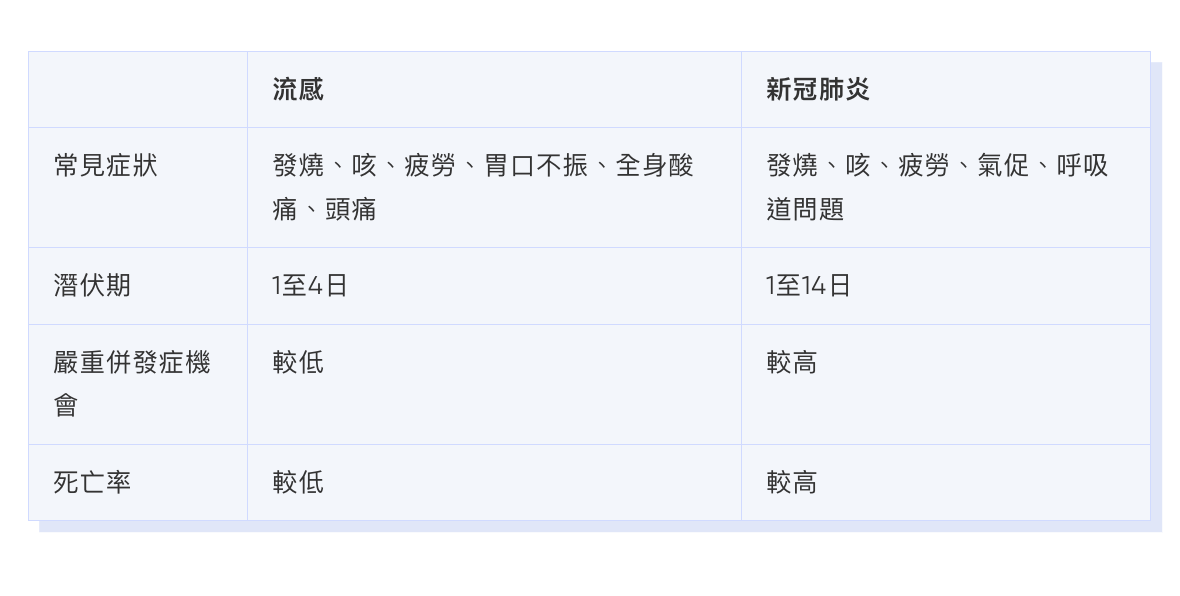Select 較高 in the 死亡率 row

pos(792,483)
